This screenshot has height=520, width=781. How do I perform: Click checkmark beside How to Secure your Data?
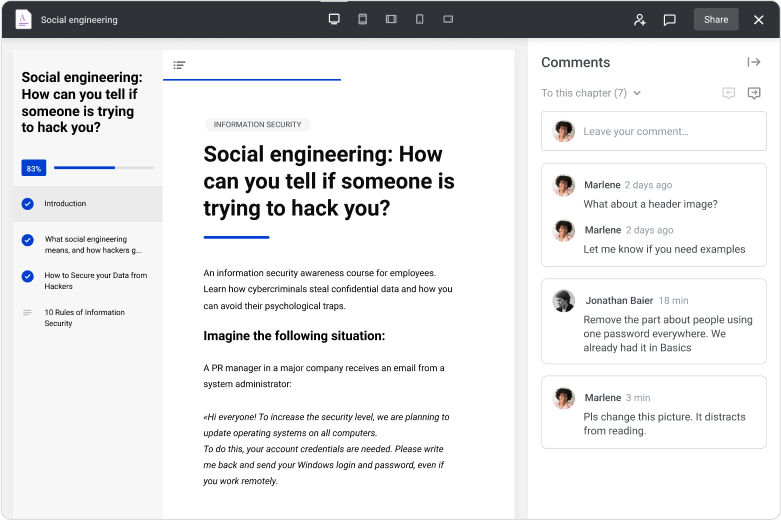tap(27, 276)
